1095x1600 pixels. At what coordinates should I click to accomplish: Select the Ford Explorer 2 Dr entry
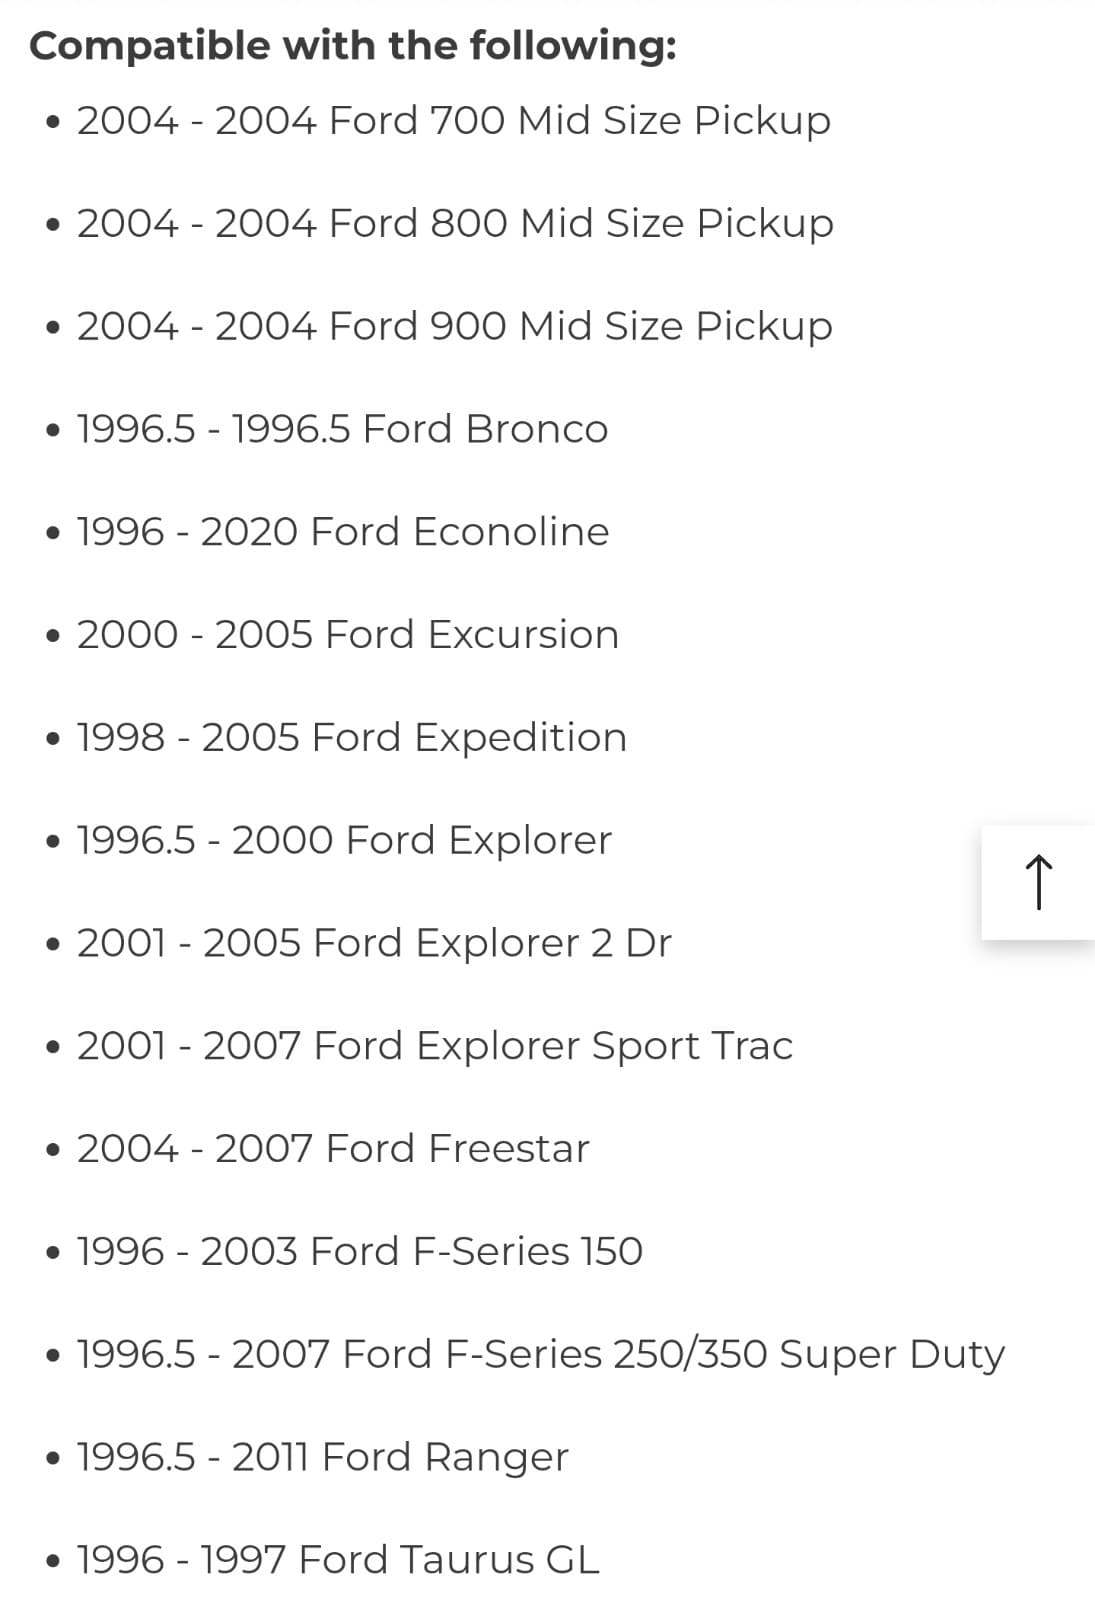pyautogui.click(x=374, y=943)
